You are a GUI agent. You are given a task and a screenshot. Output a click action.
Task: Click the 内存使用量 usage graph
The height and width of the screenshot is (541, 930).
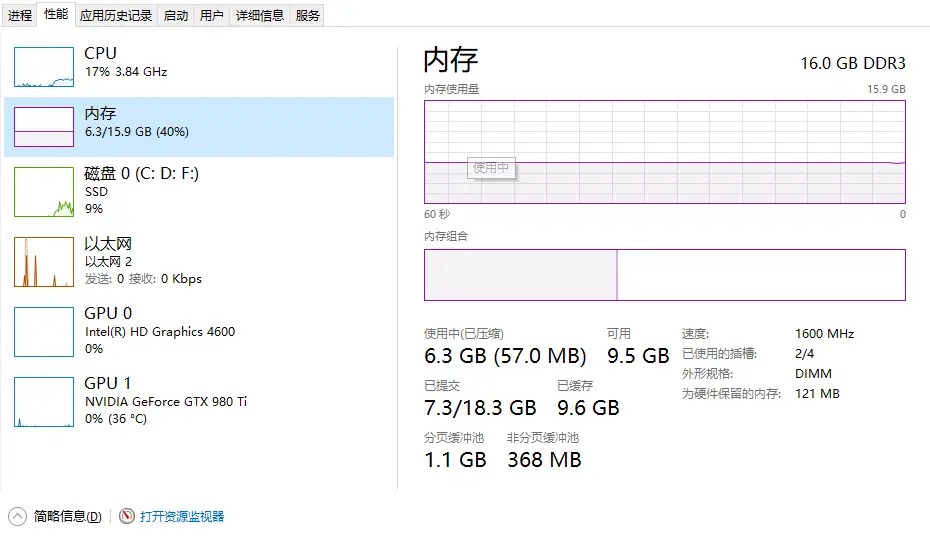tap(664, 151)
